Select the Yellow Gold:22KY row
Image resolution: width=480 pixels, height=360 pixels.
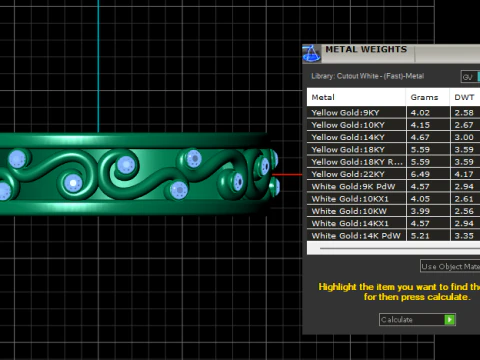pos(393,174)
